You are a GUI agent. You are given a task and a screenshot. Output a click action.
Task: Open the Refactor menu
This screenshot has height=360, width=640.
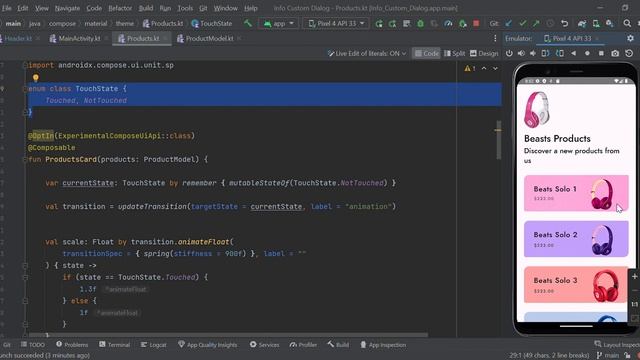click(120, 8)
